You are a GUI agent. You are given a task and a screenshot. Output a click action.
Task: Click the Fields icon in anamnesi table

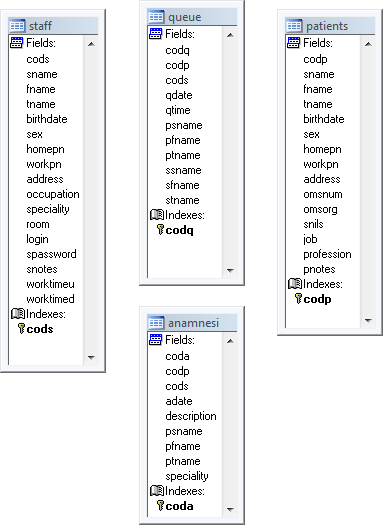click(156, 339)
